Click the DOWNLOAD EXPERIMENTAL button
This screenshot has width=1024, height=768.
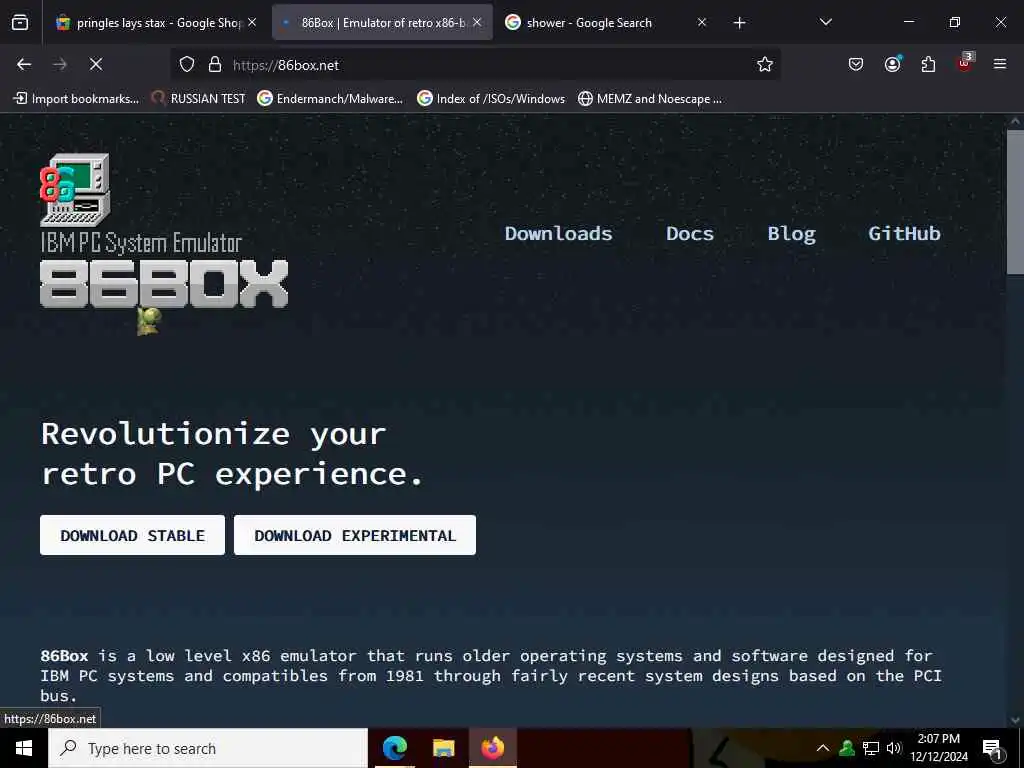pyautogui.click(x=355, y=535)
